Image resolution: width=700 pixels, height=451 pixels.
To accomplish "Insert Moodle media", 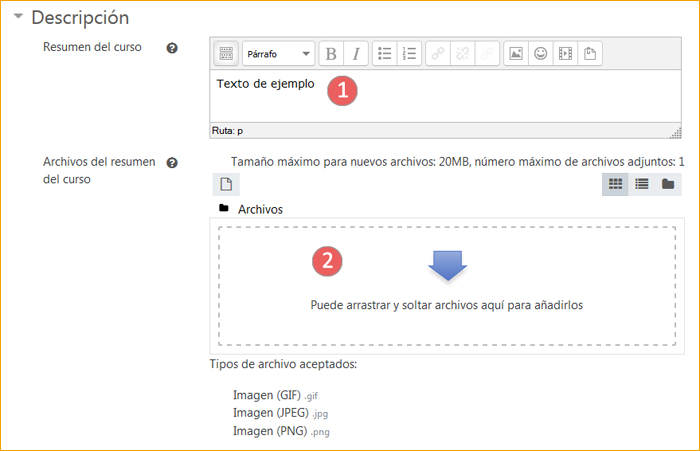I will tap(565, 53).
